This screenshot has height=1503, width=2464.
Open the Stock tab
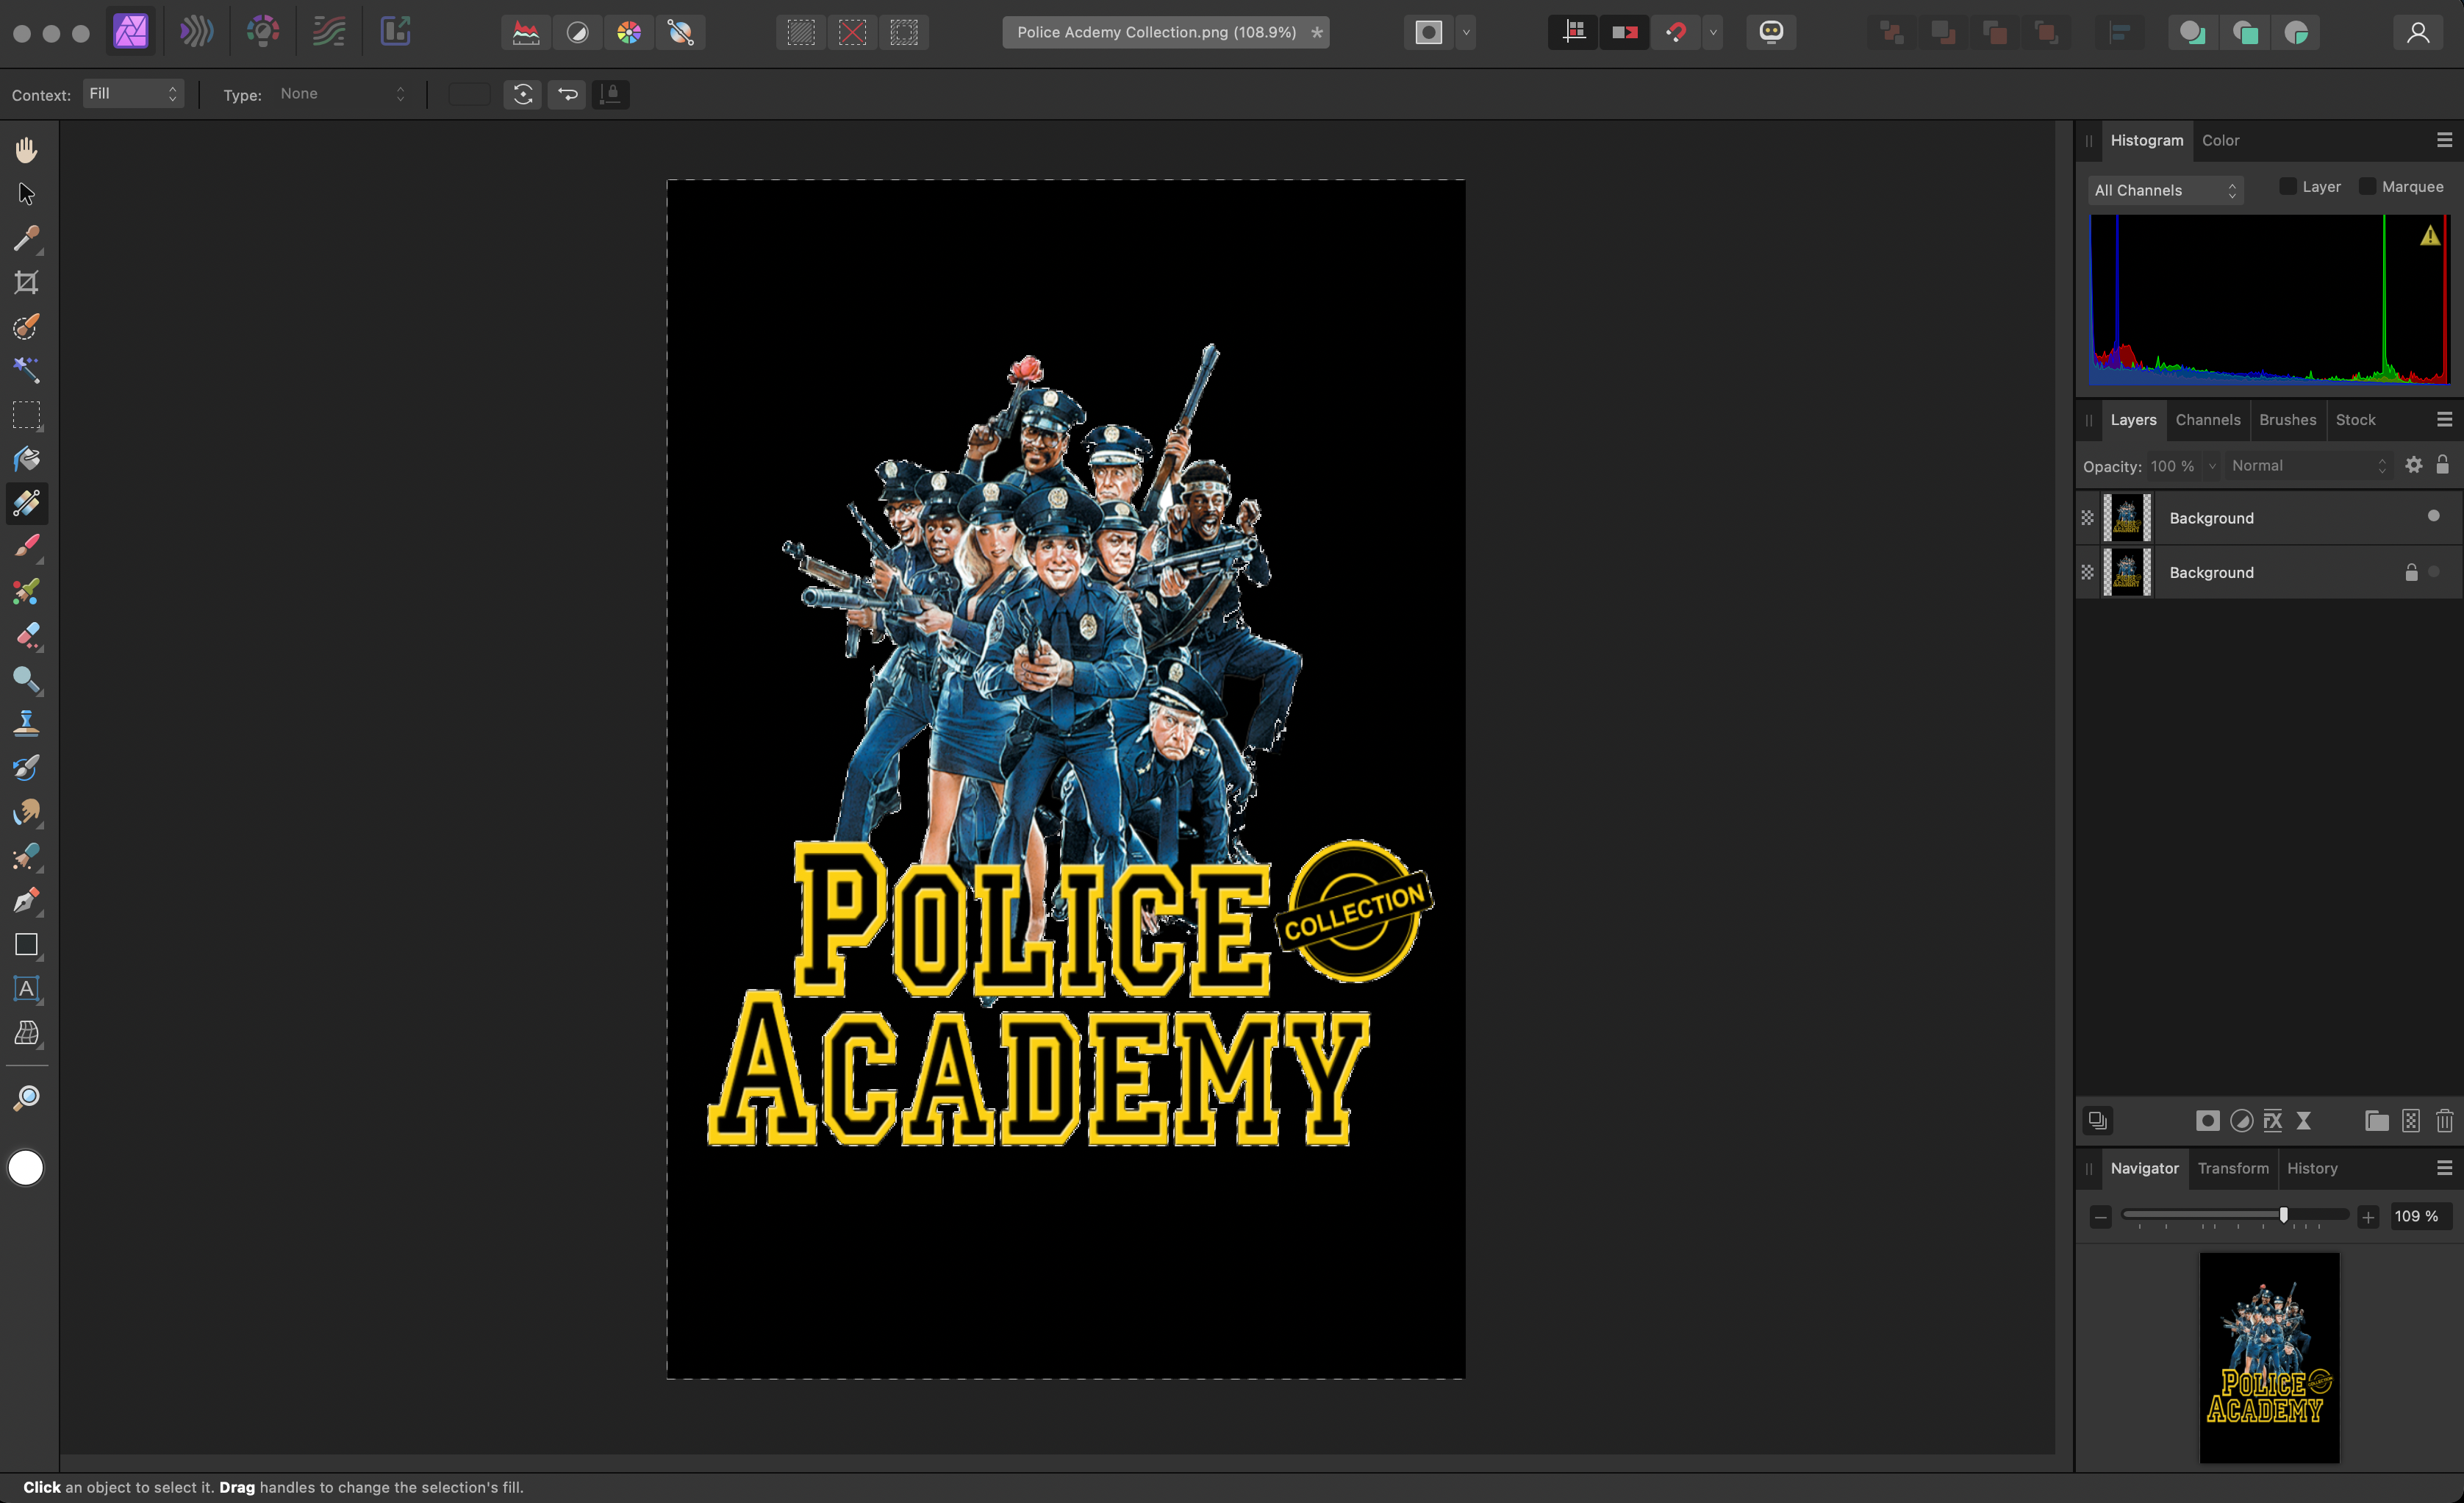click(2355, 420)
